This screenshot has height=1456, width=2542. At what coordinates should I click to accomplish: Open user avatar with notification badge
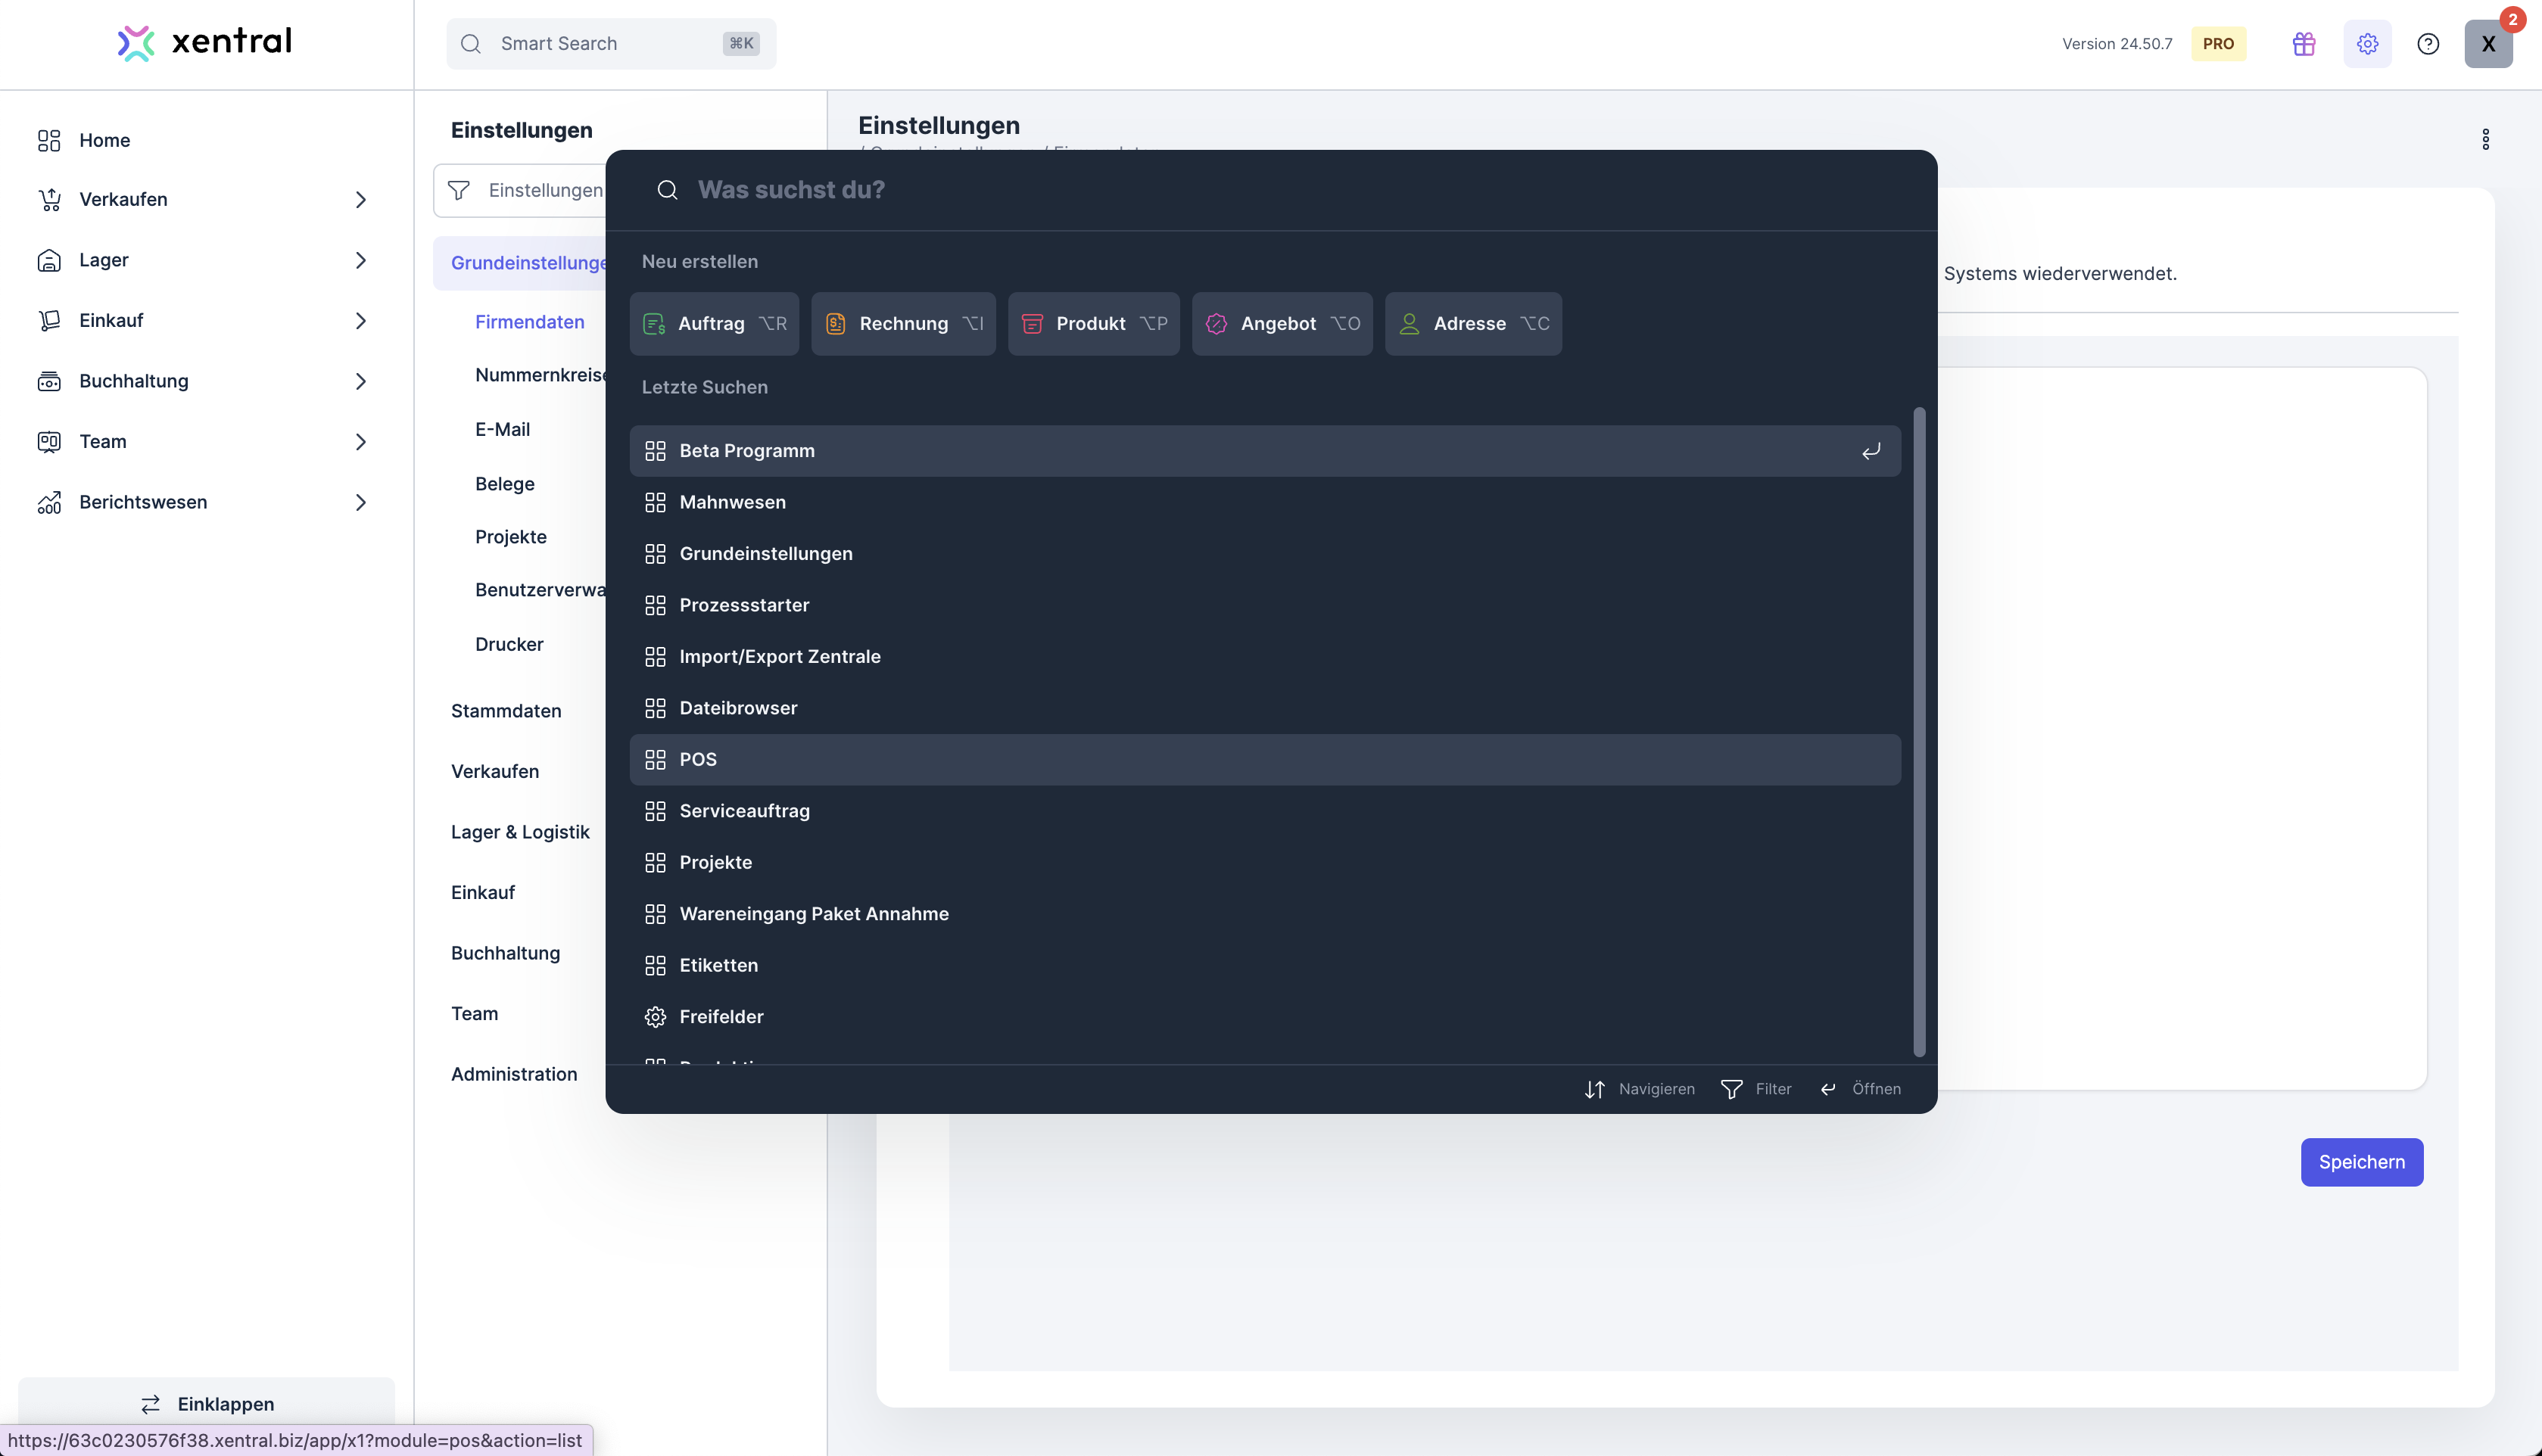pos(2488,44)
